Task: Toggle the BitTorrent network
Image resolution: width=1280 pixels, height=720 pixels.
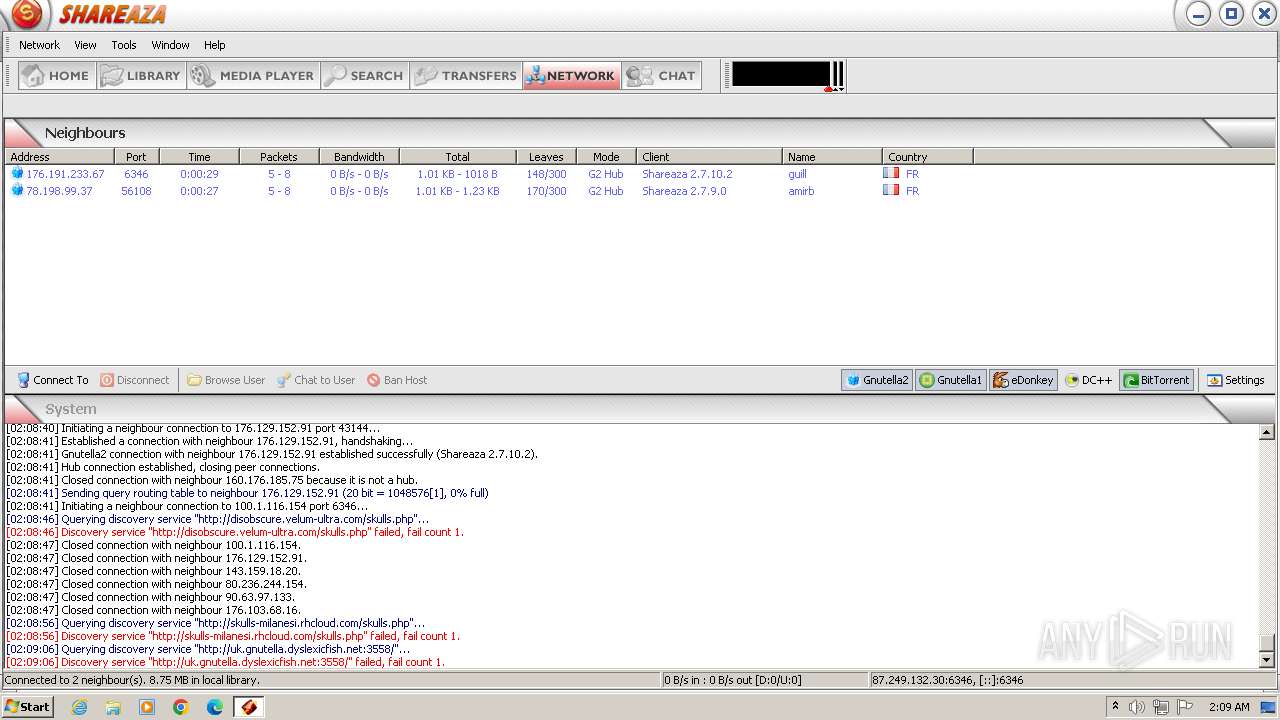Action: pos(1156,380)
